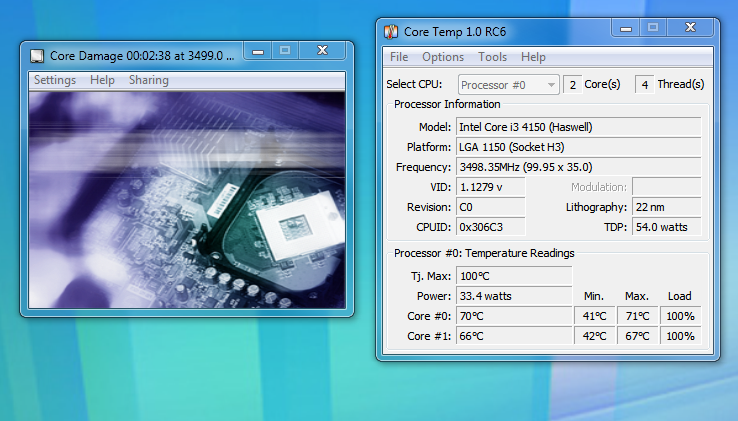Maximize the Core Temp window
Viewport: 738px width, 421px height.
pos(653,27)
